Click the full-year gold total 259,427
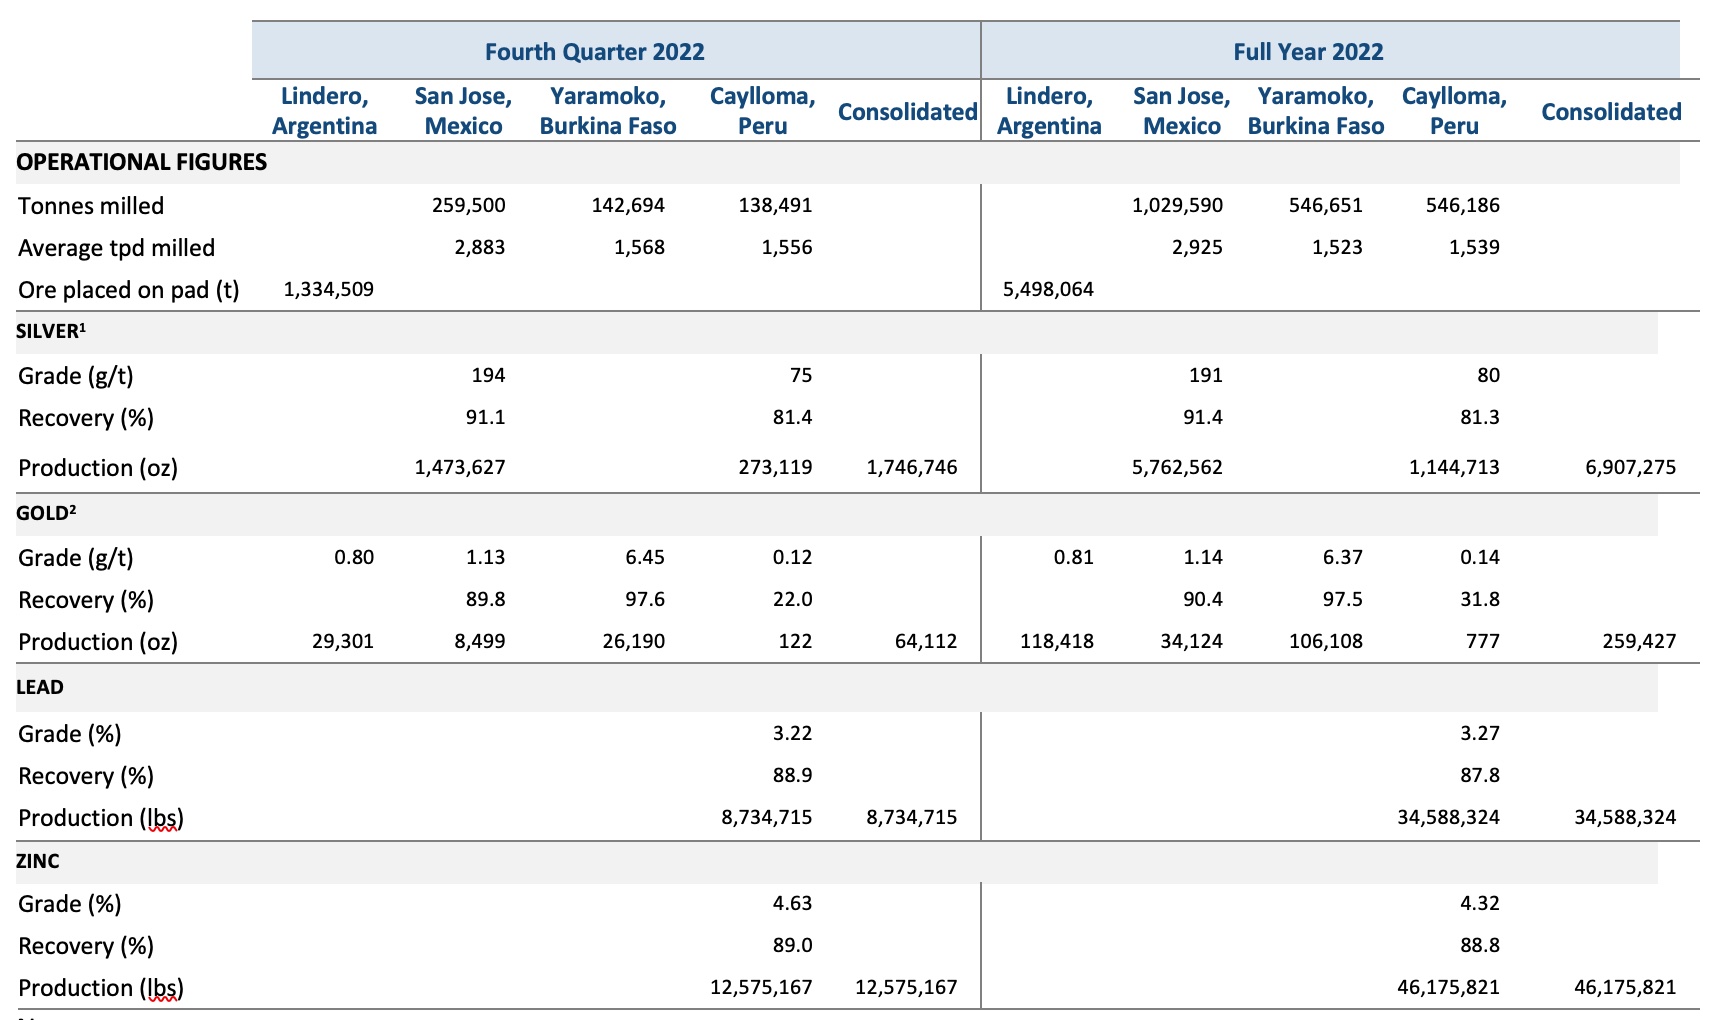Image resolution: width=1718 pixels, height=1020 pixels. (x=1640, y=642)
